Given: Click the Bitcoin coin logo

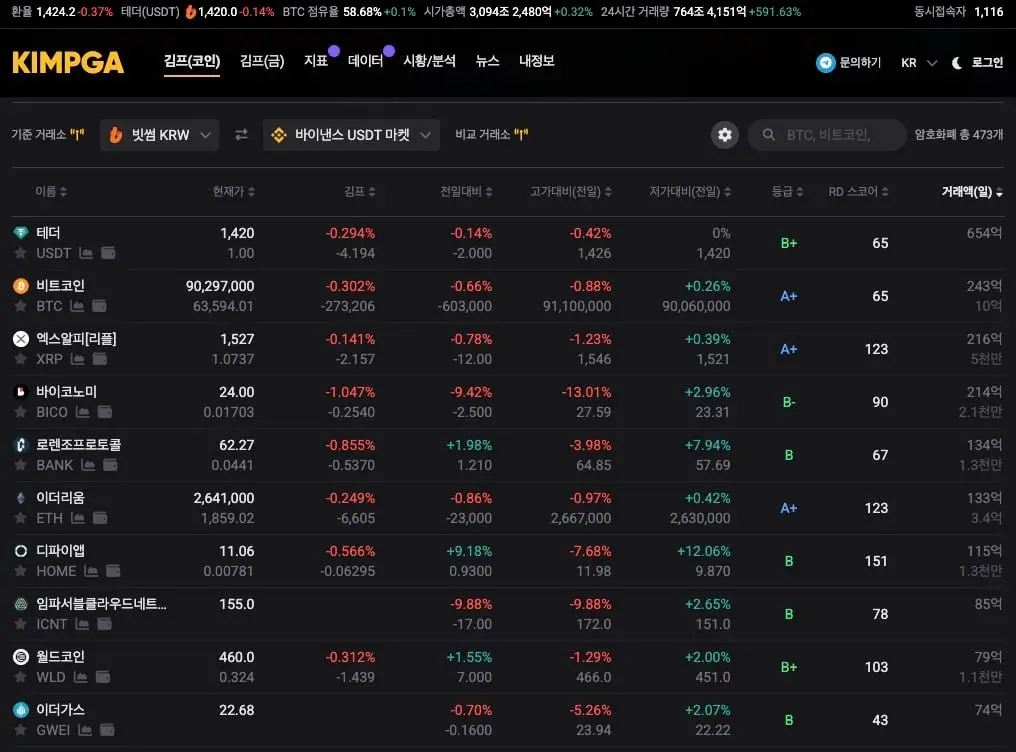Looking at the screenshot, I should click(21, 286).
